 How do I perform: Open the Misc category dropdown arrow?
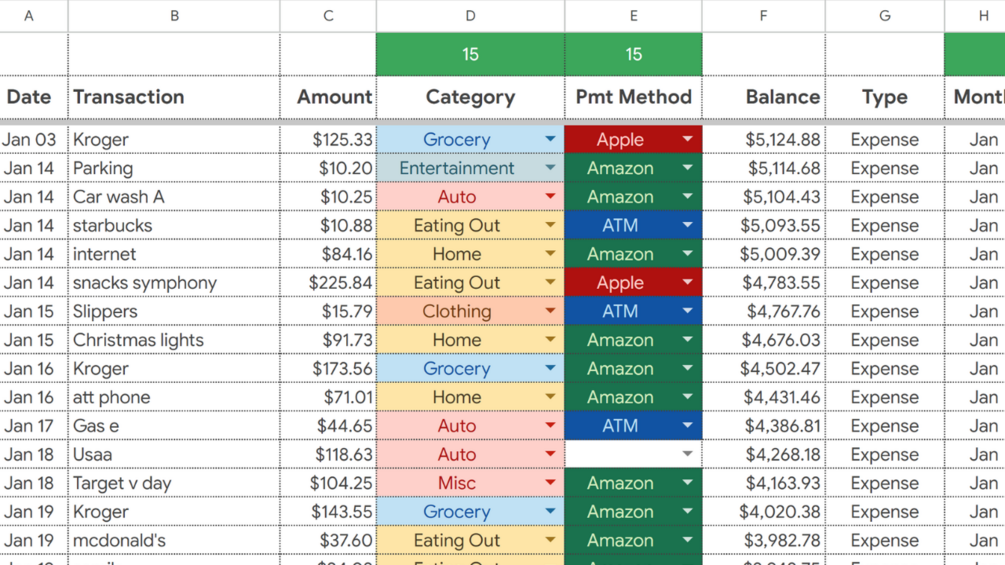[x=550, y=483]
